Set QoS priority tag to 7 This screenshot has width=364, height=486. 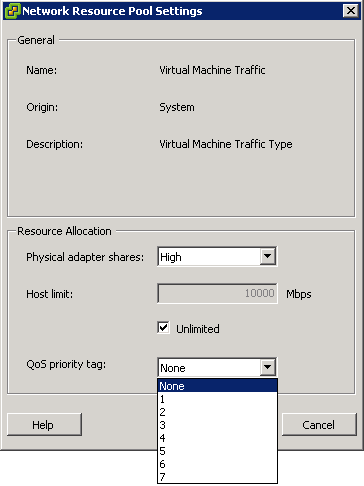click(217, 477)
